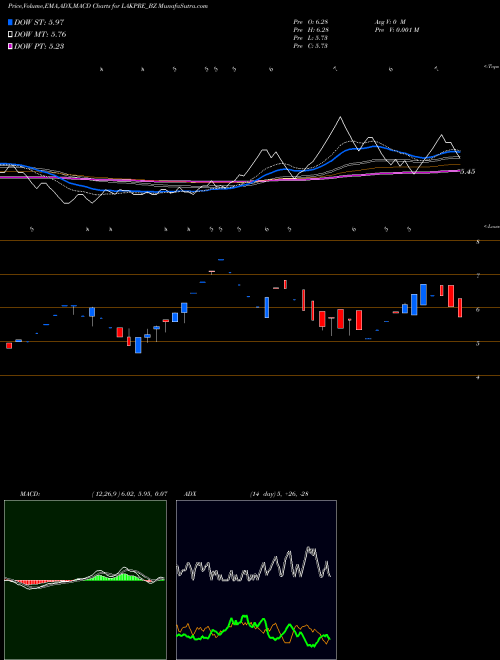Image resolution: width=500 pixels, height=660 pixels.
Task: Click the 'Pre C: 5.73' value
Action: tap(311, 46)
